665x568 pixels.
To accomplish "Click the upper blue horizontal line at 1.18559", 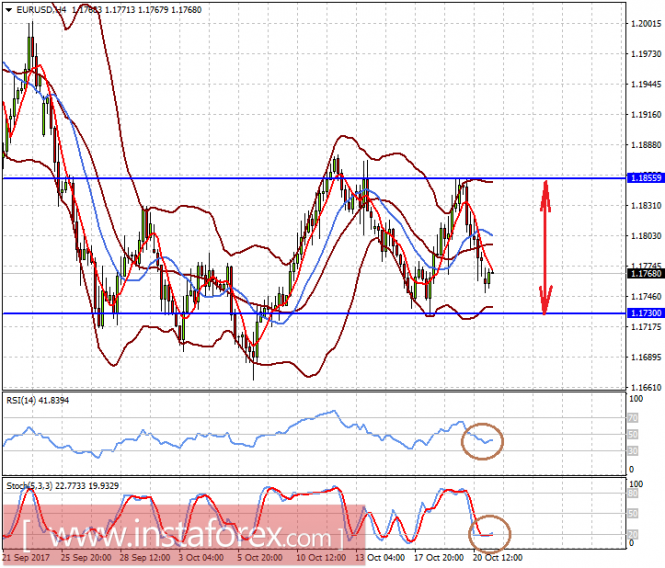I will (x=314, y=178).
